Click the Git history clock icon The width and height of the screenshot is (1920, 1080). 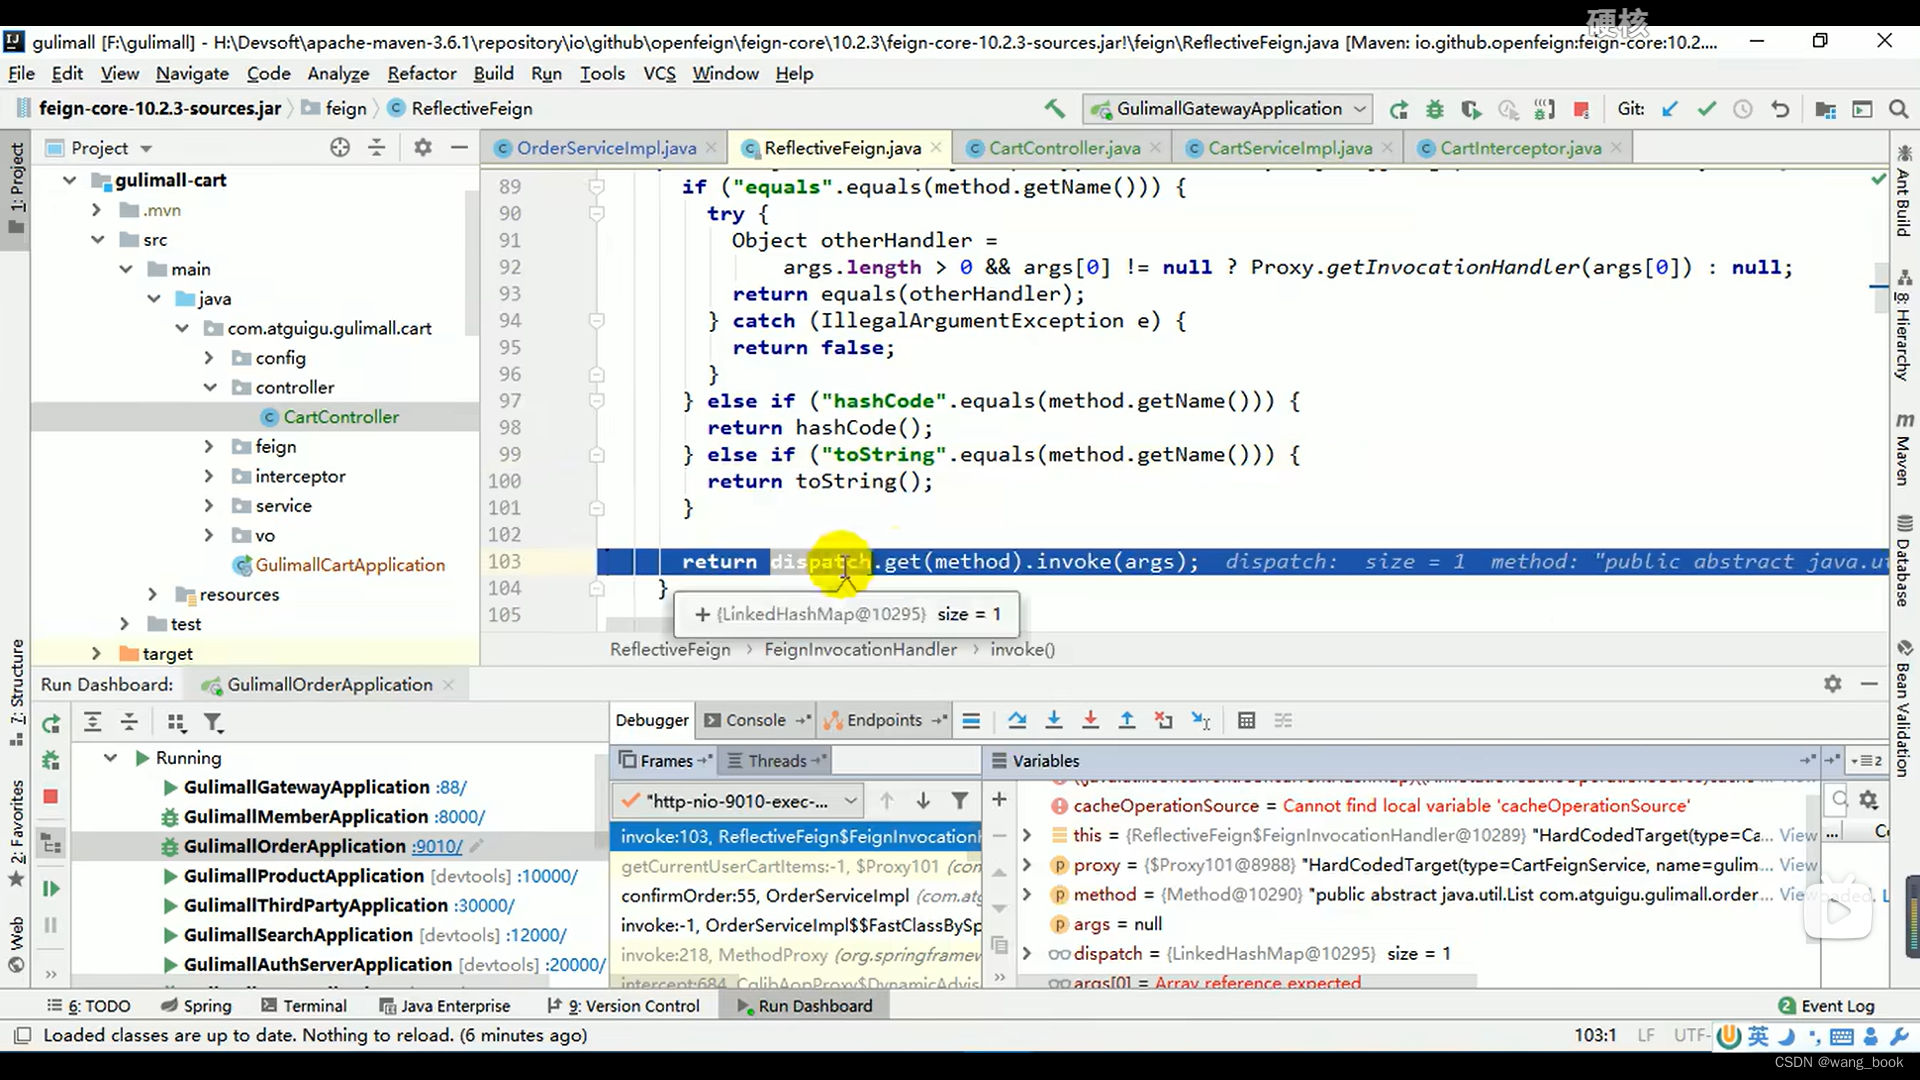pos(1742,109)
